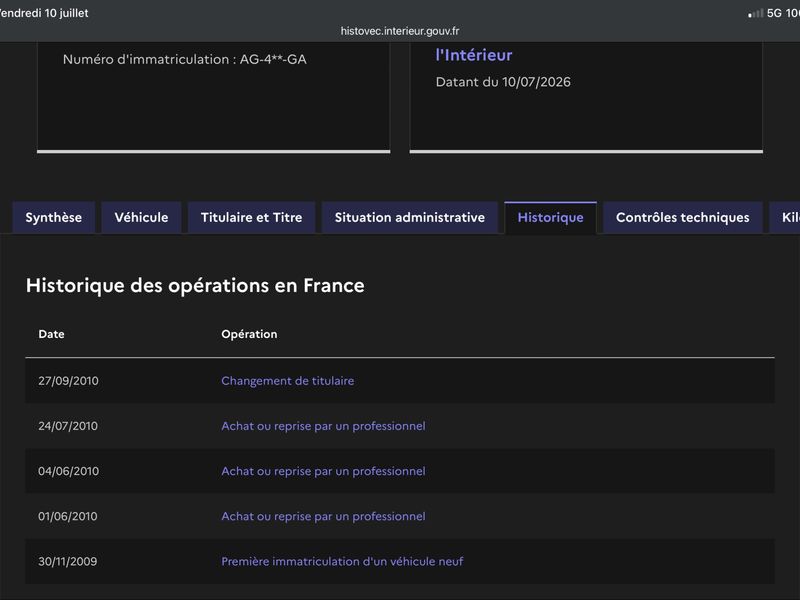Click the 04/06/2010 Achat ou reprise entry
This screenshot has height=600, width=800.
pyautogui.click(x=323, y=471)
